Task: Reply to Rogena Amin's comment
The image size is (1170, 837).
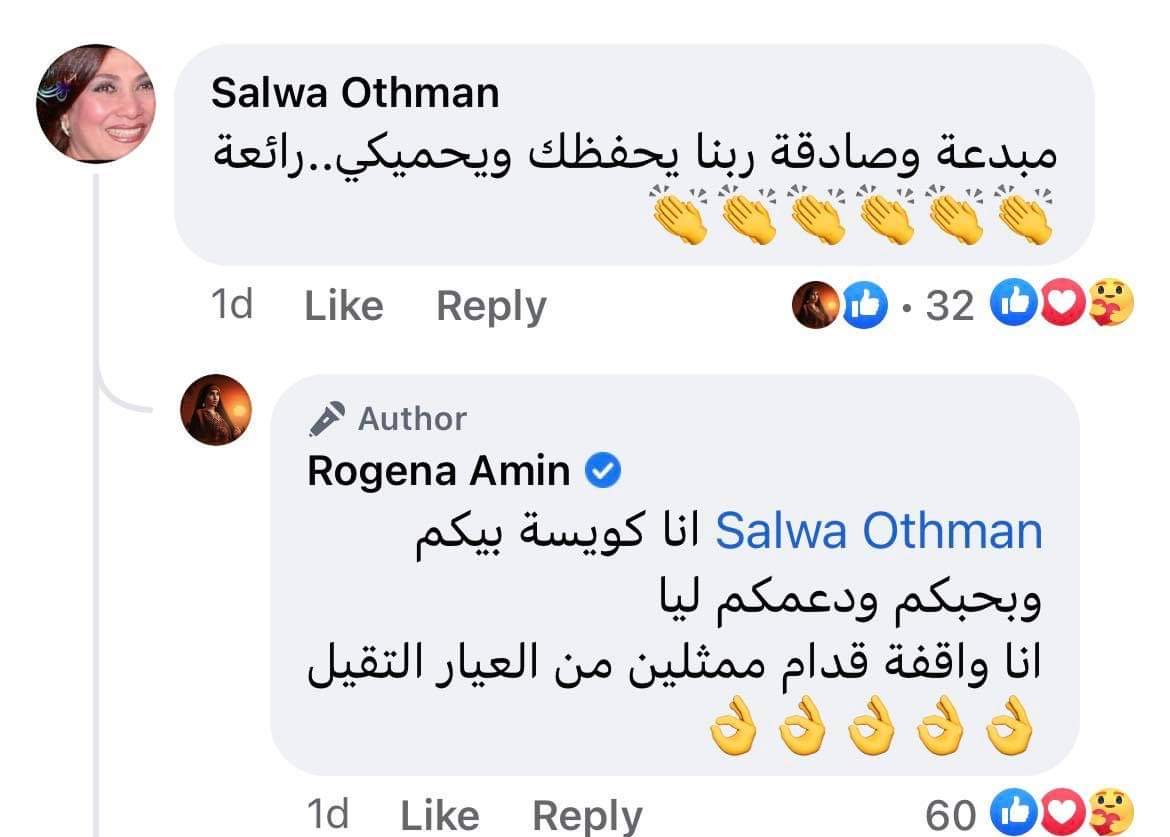Action: point(587,816)
